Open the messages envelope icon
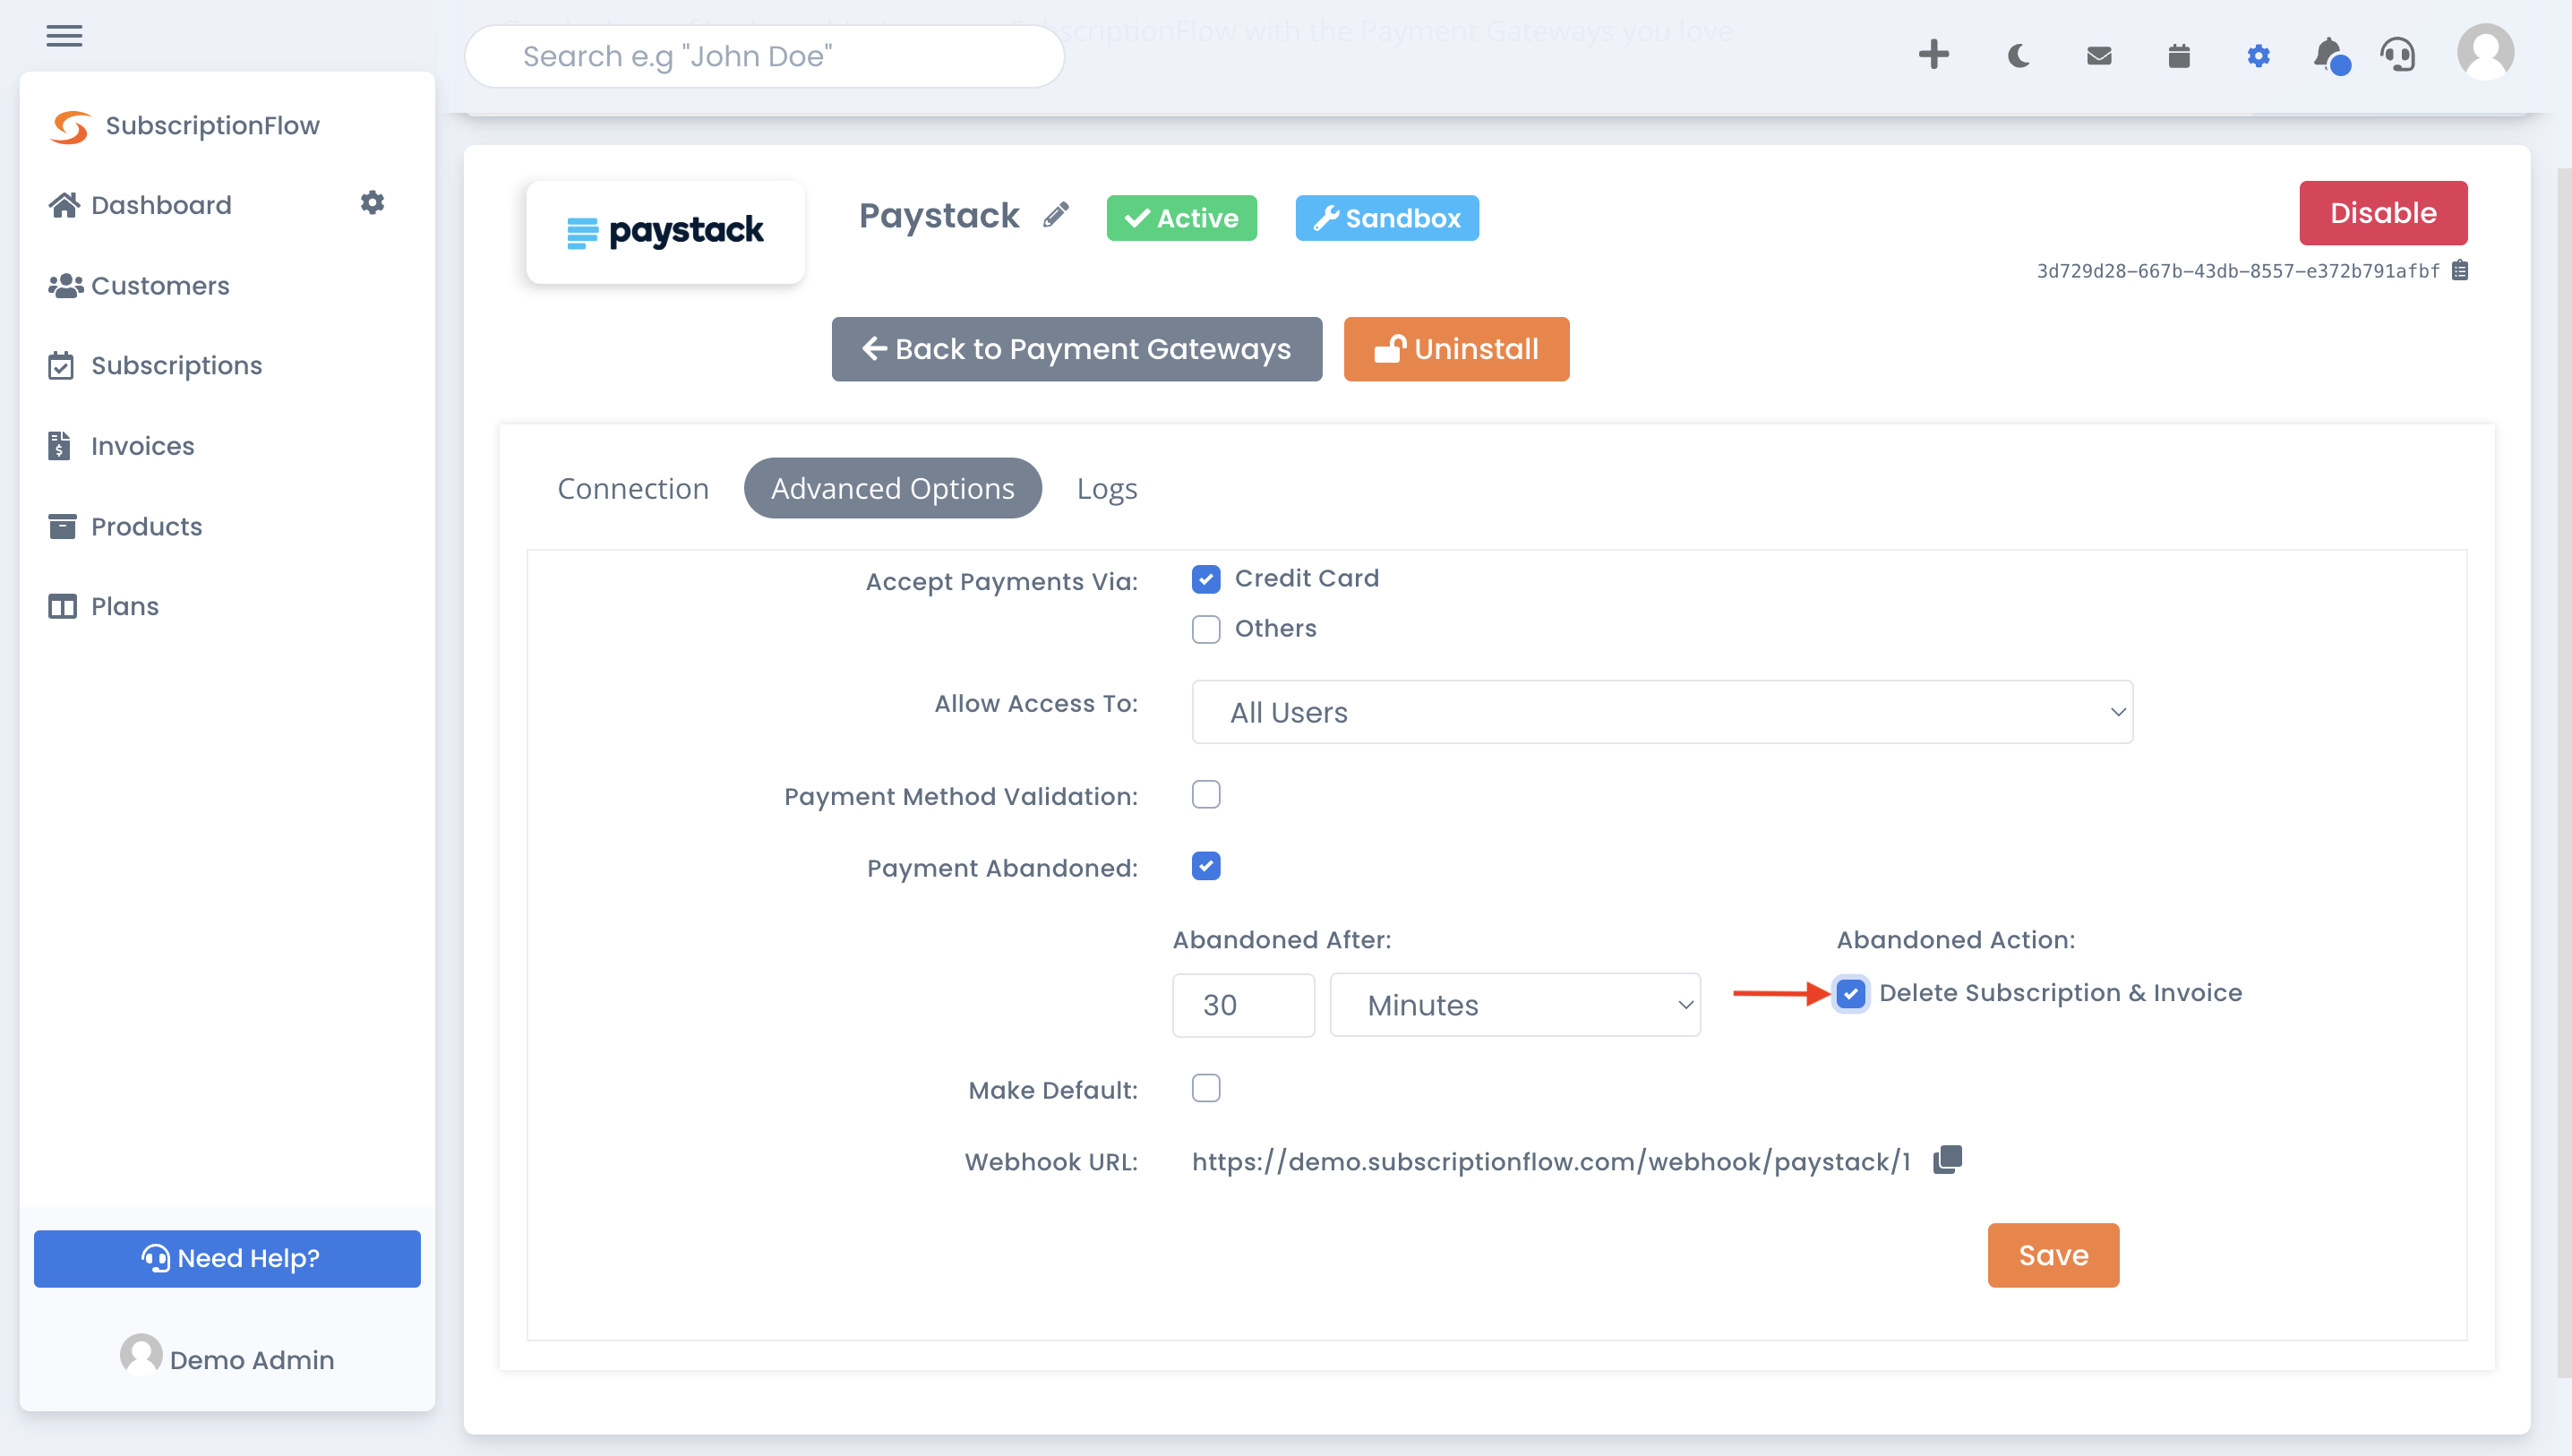Image resolution: width=2572 pixels, height=1456 pixels. [x=2098, y=56]
